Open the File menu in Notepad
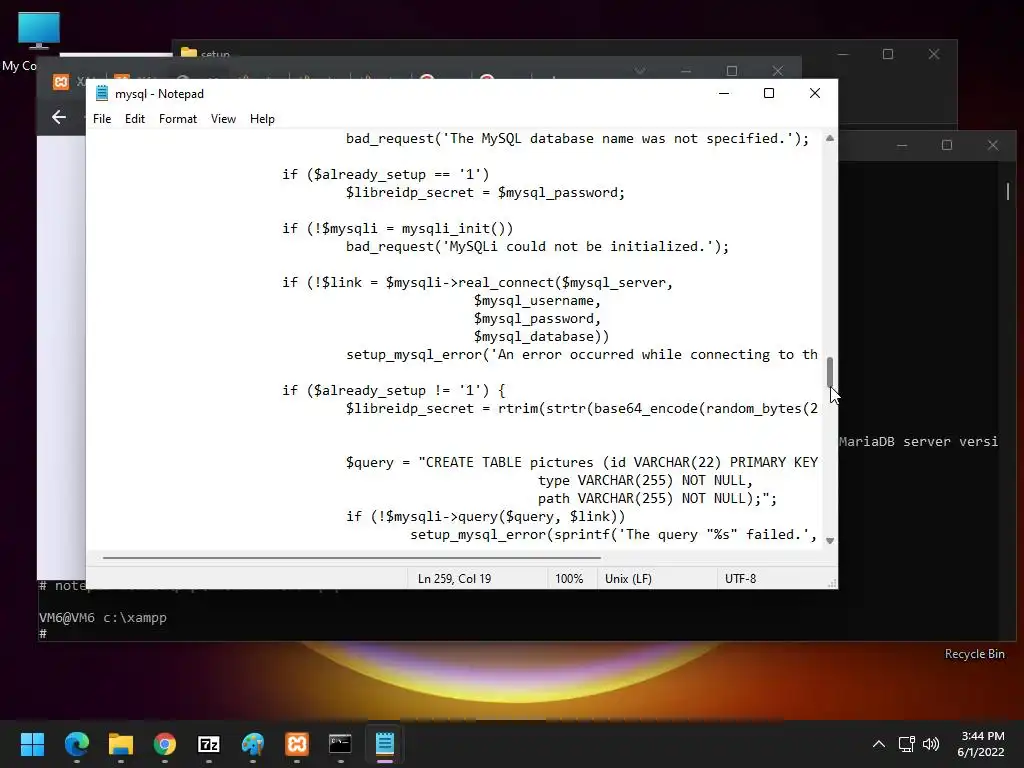Image resolution: width=1024 pixels, height=768 pixels. [x=102, y=119]
